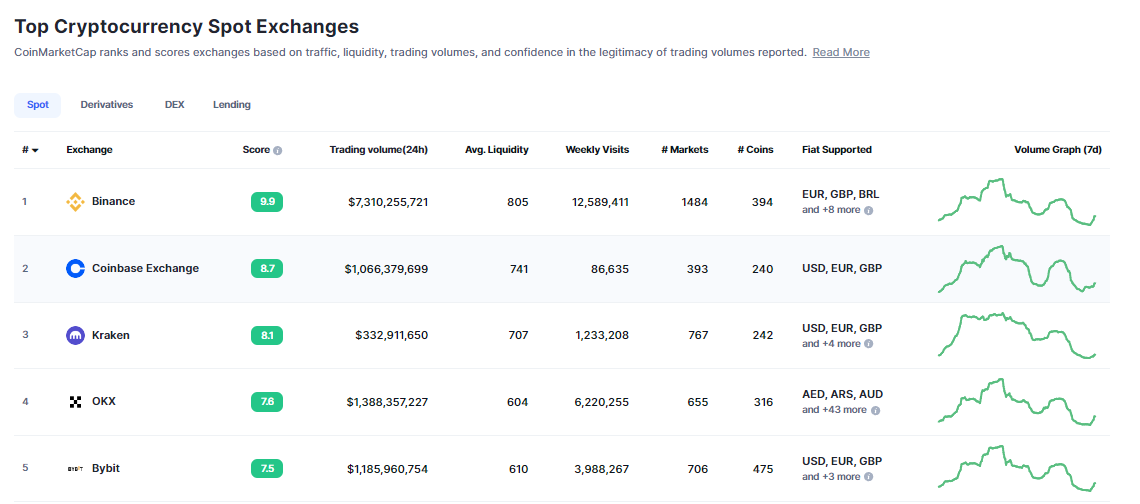Click Kraken's 7-day volume graph
The height and width of the screenshot is (504, 1140).
(x=1016, y=335)
